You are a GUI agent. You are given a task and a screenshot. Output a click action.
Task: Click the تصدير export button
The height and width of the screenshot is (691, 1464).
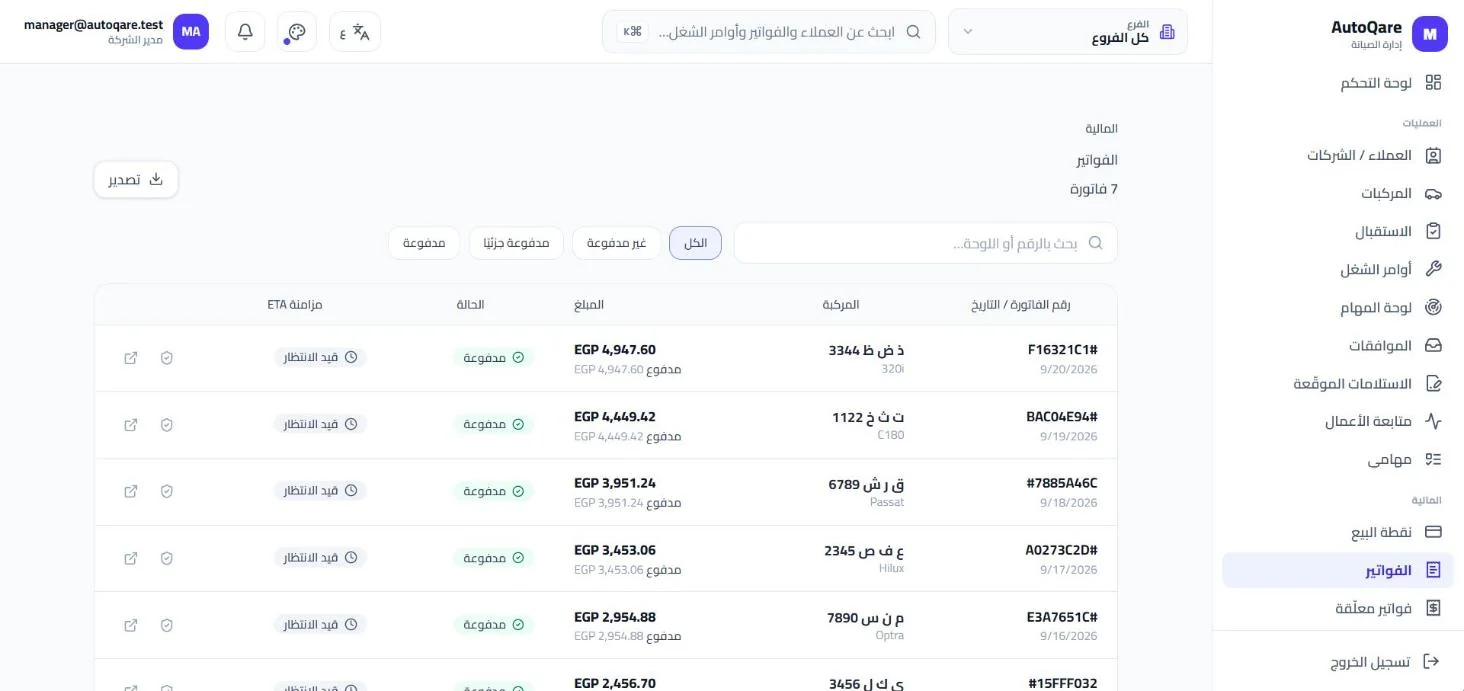[136, 180]
